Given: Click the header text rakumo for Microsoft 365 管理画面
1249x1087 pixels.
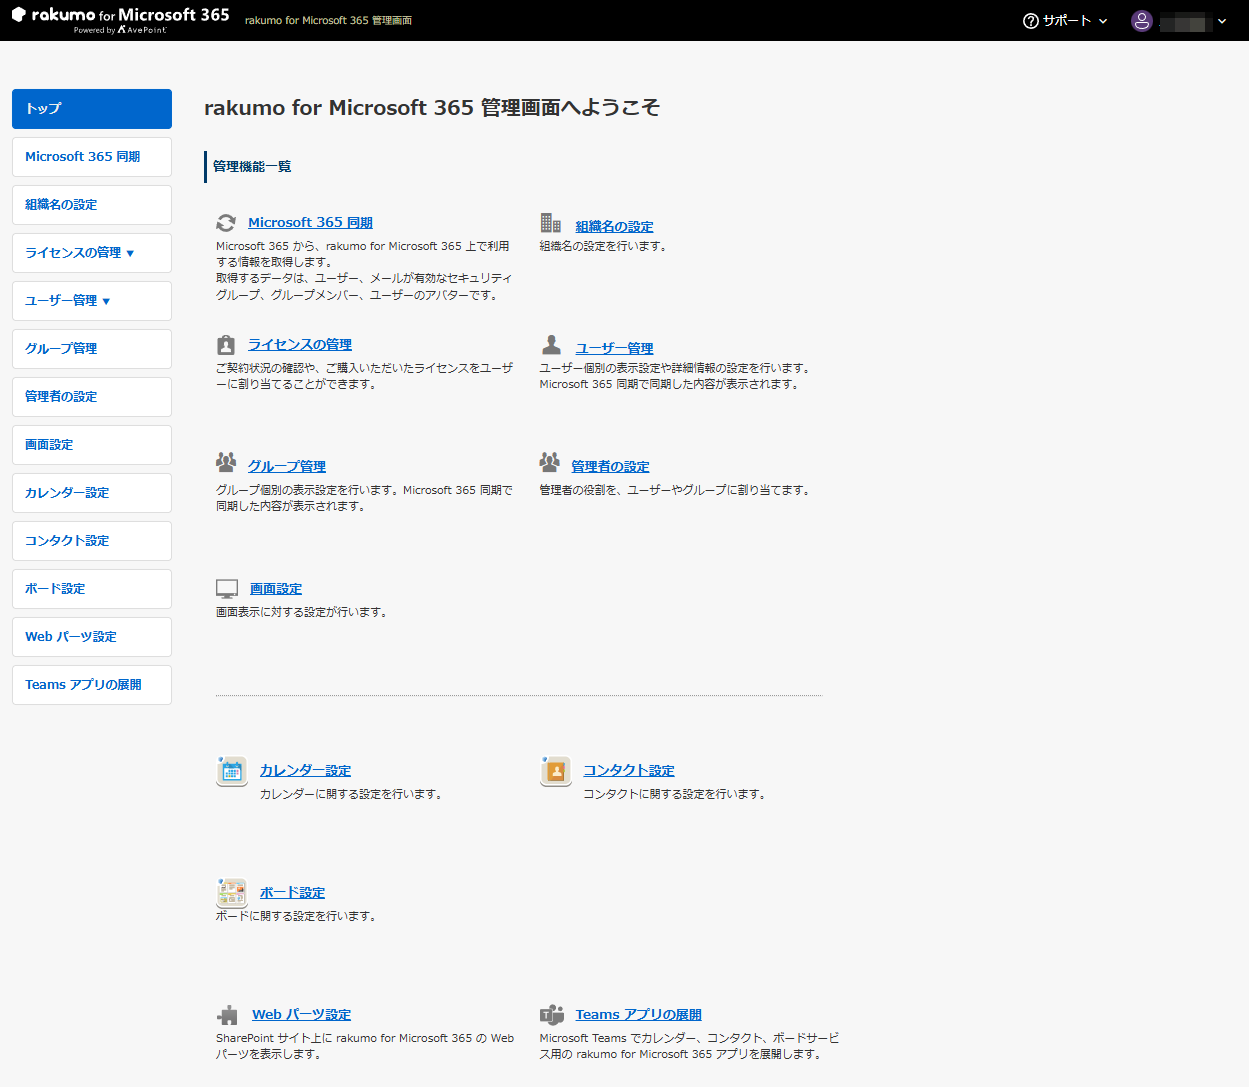Looking at the screenshot, I should (328, 21).
